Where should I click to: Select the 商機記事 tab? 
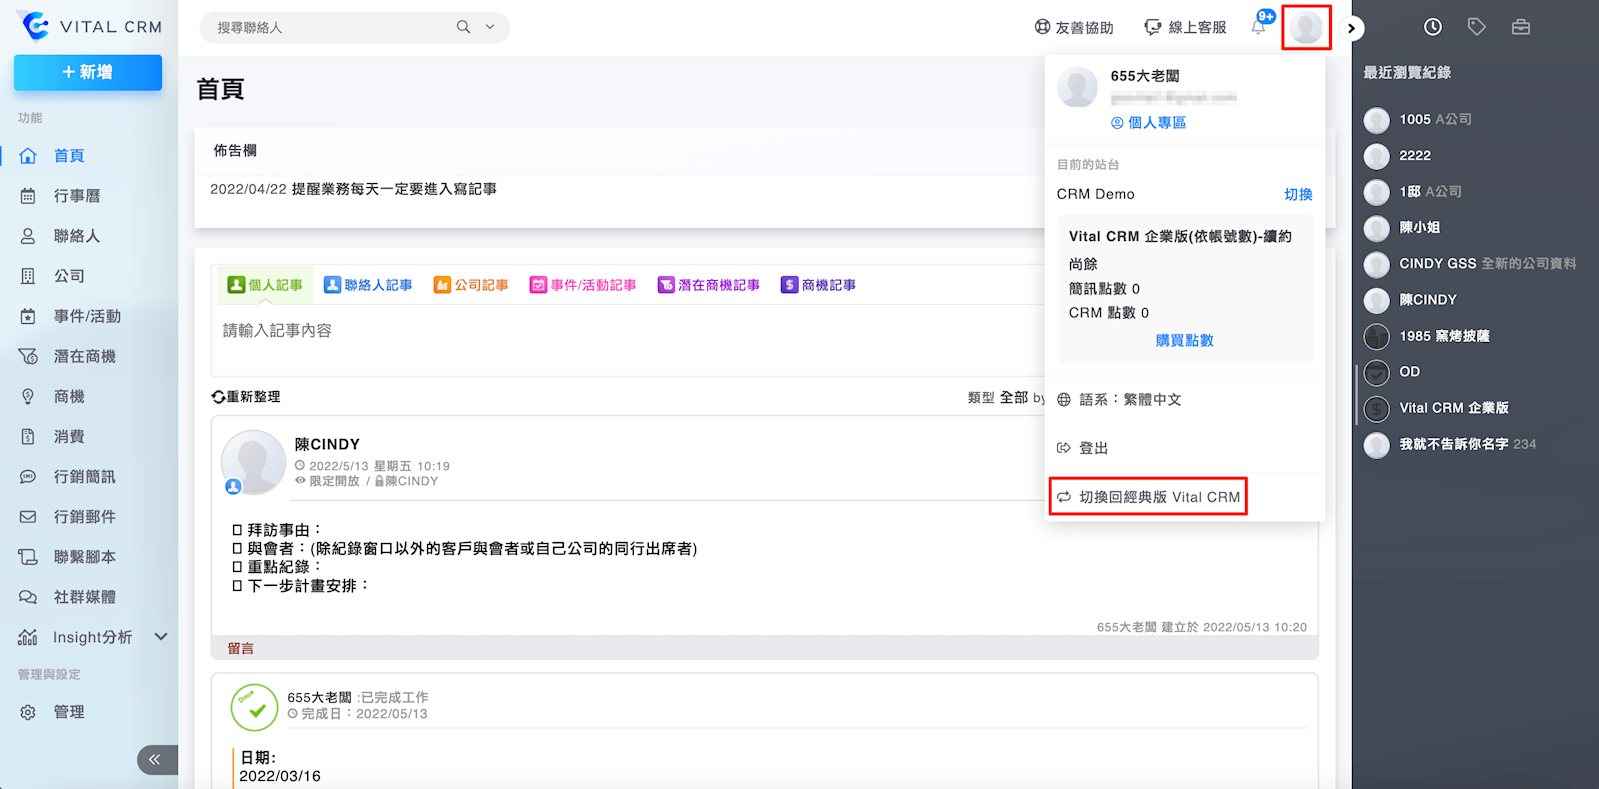pyautogui.click(x=818, y=285)
